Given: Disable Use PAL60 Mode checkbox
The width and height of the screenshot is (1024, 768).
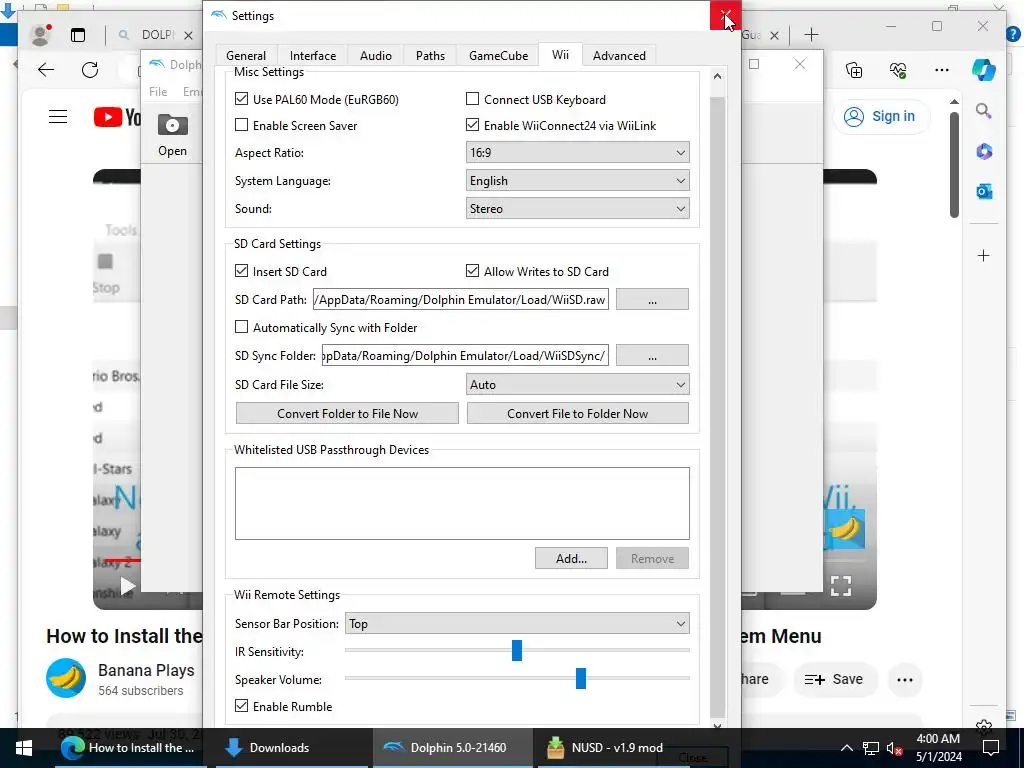Looking at the screenshot, I should [242, 99].
